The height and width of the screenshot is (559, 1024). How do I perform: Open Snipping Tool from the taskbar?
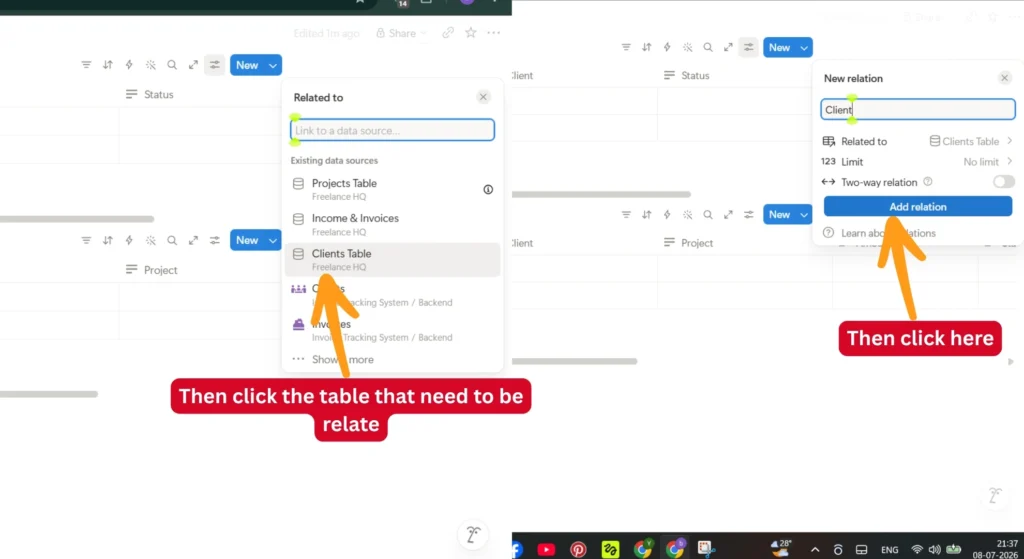[x=705, y=549]
